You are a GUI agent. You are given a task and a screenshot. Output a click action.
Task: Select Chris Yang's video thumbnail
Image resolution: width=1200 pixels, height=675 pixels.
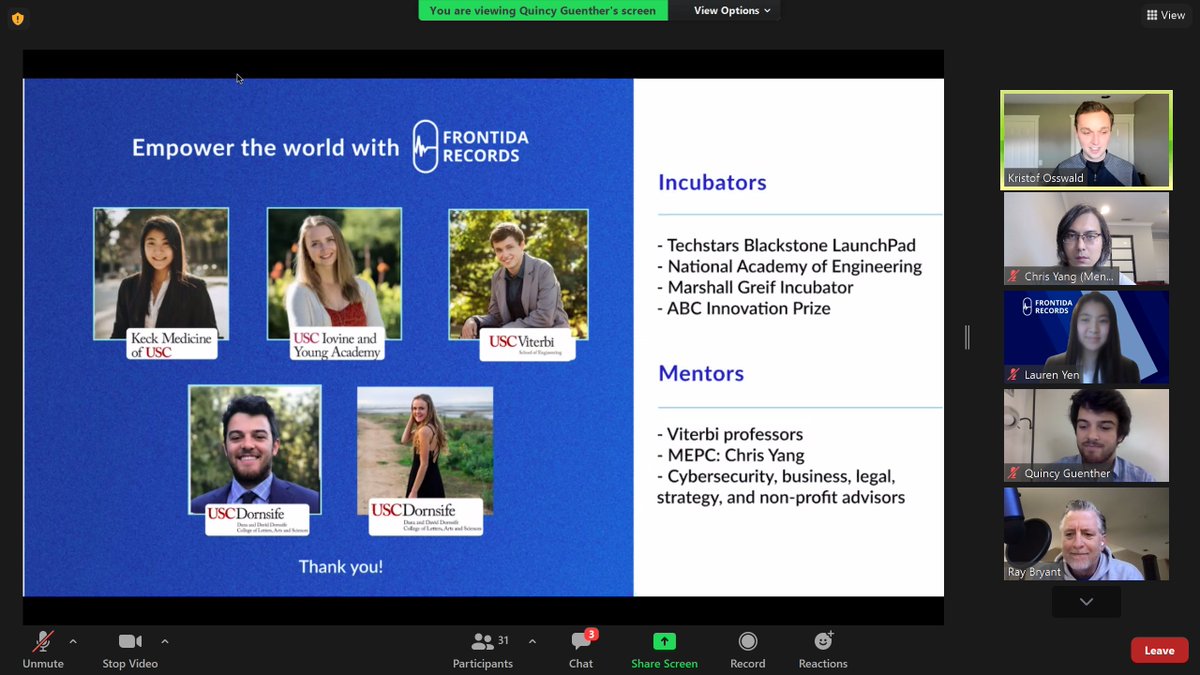[1086, 238]
